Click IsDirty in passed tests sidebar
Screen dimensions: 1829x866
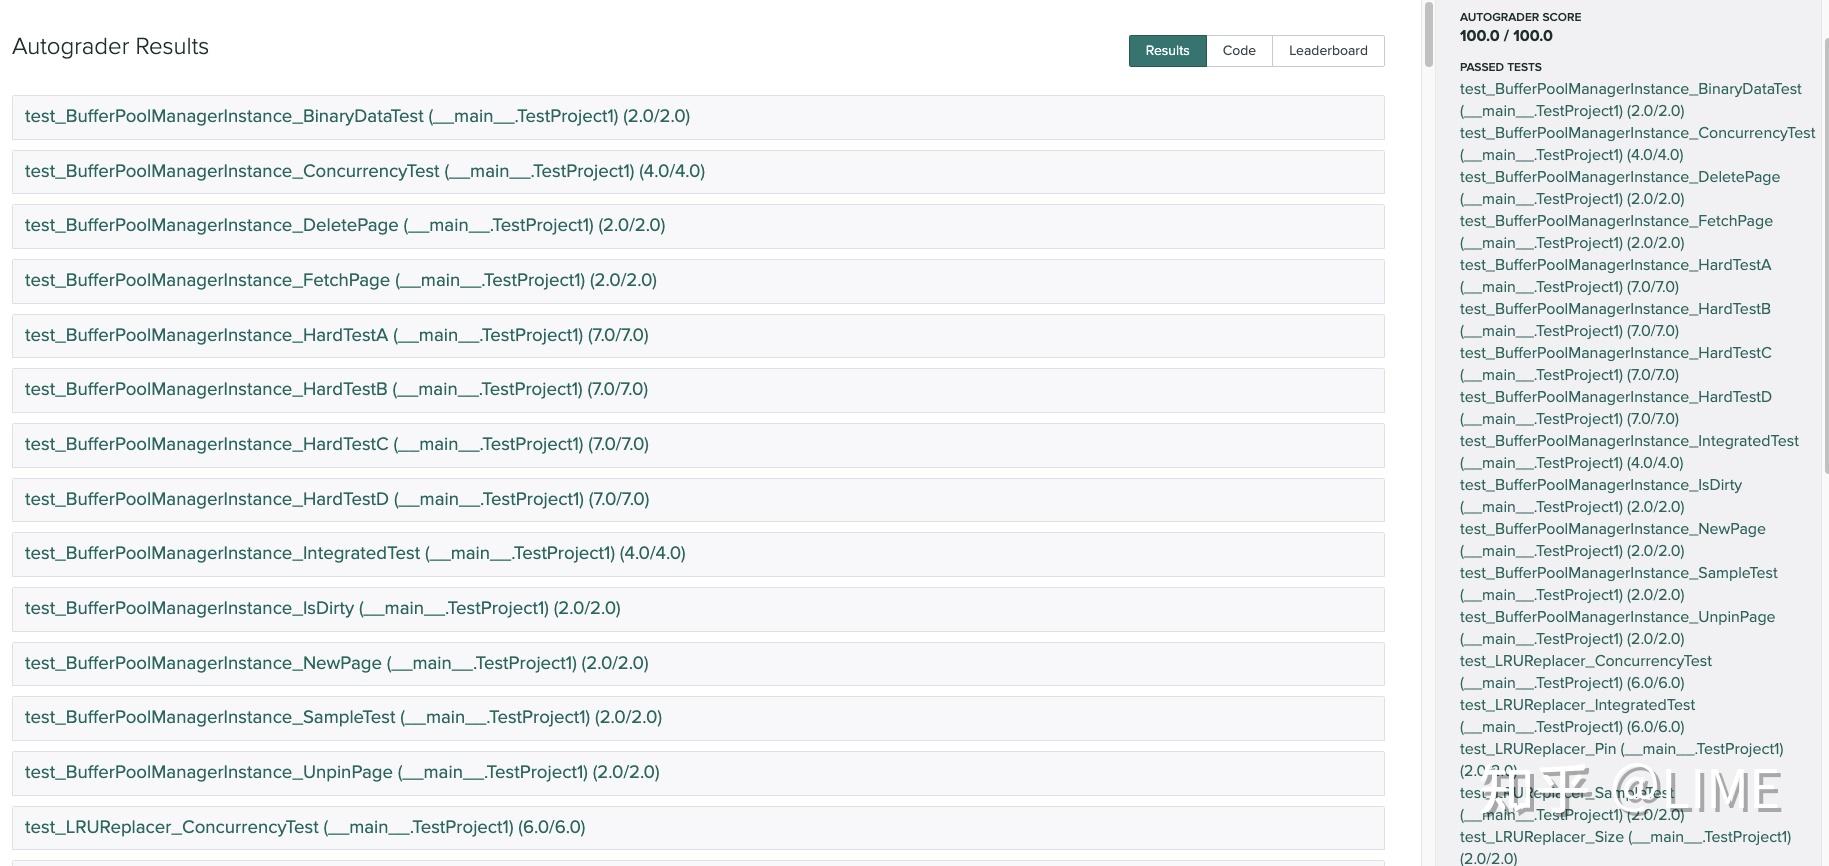1600,496
